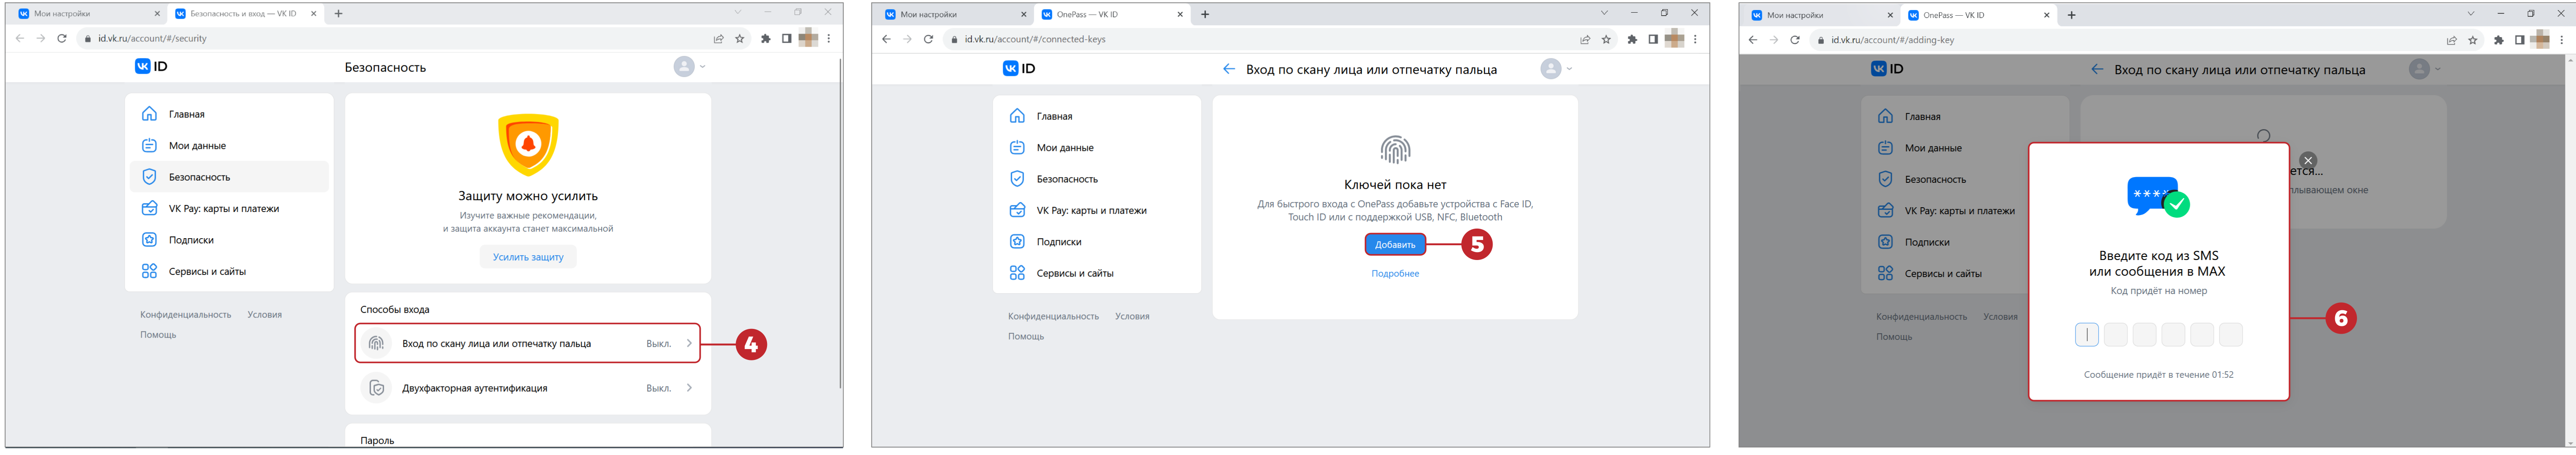Open the Подробнее link under Добавить
The width and height of the screenshot is (2576, 455).
[x=1394, y=274]
